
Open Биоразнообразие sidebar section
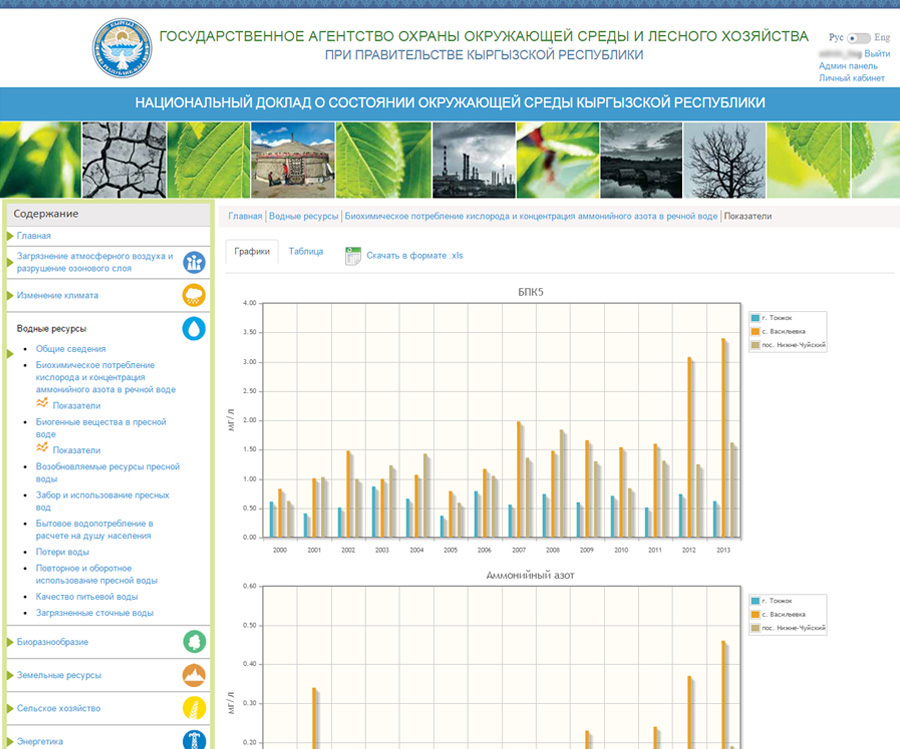(x=53, y=642)
